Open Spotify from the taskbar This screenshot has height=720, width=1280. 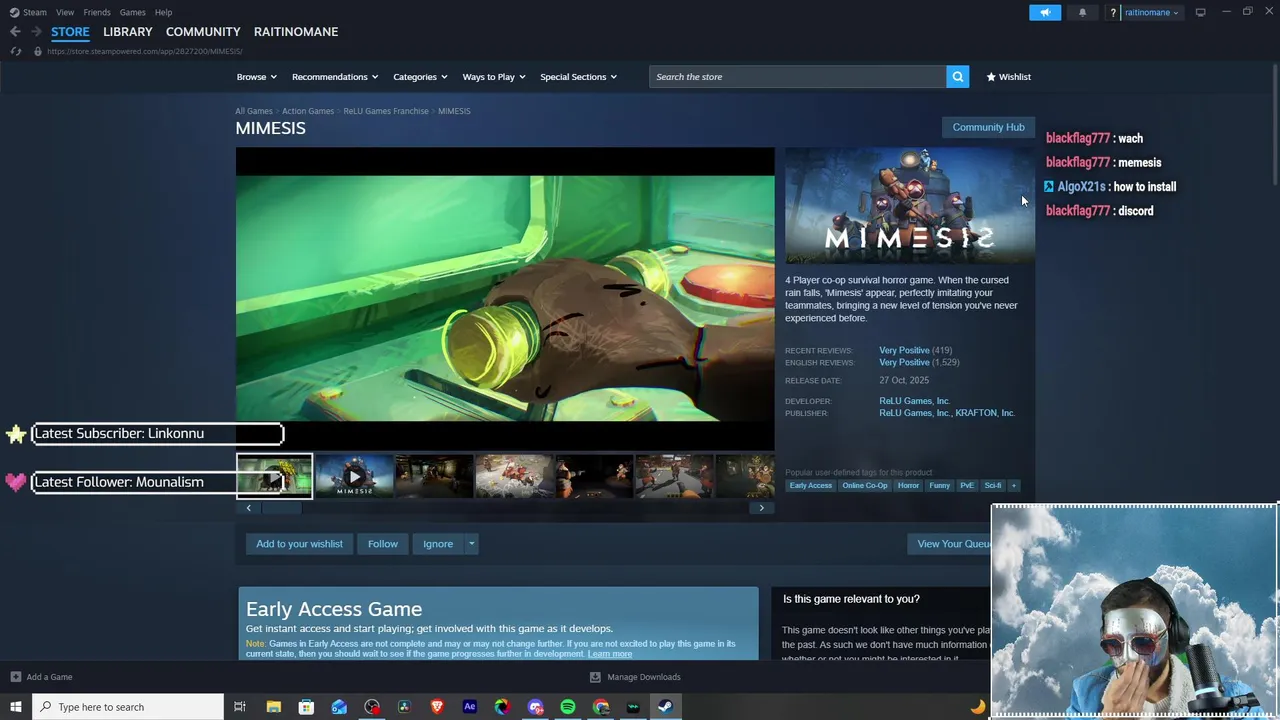(x=568, y=707)
